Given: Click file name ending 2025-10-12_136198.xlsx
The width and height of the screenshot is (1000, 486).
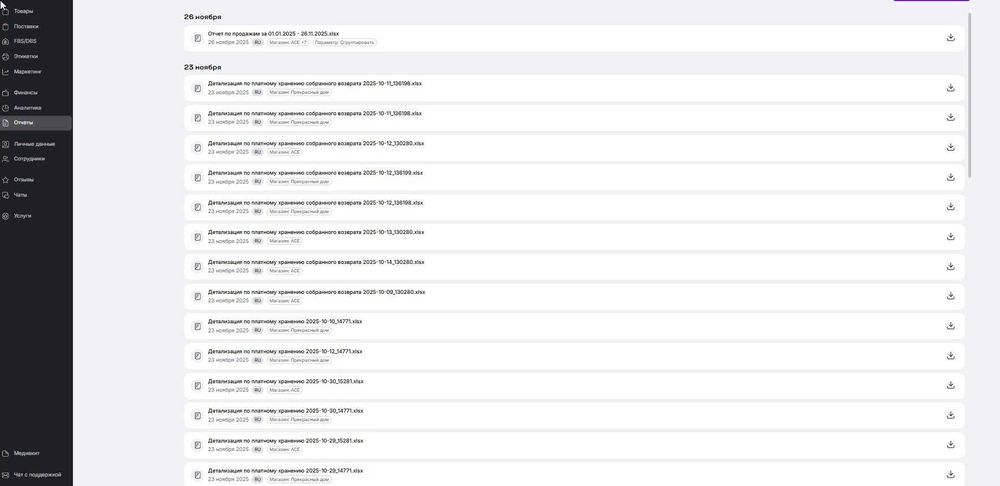Looking at the screenshot, I should tap(315, 203).
